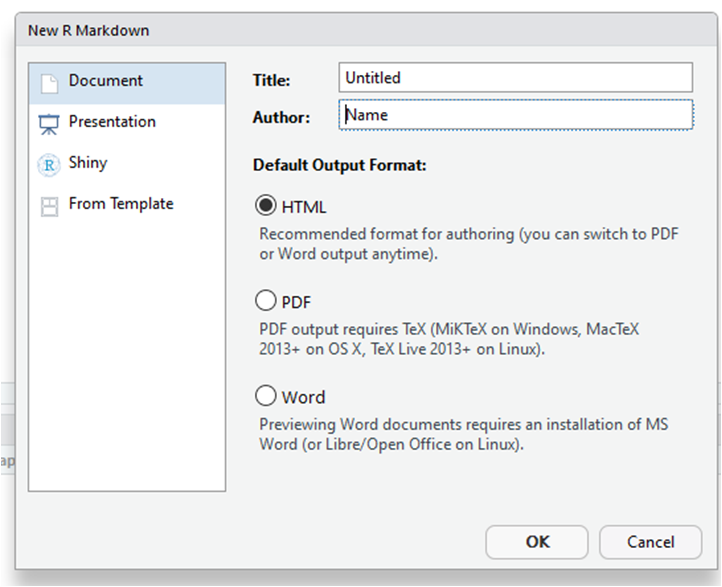Choose PDF as default output format

(x=266, y=300)
